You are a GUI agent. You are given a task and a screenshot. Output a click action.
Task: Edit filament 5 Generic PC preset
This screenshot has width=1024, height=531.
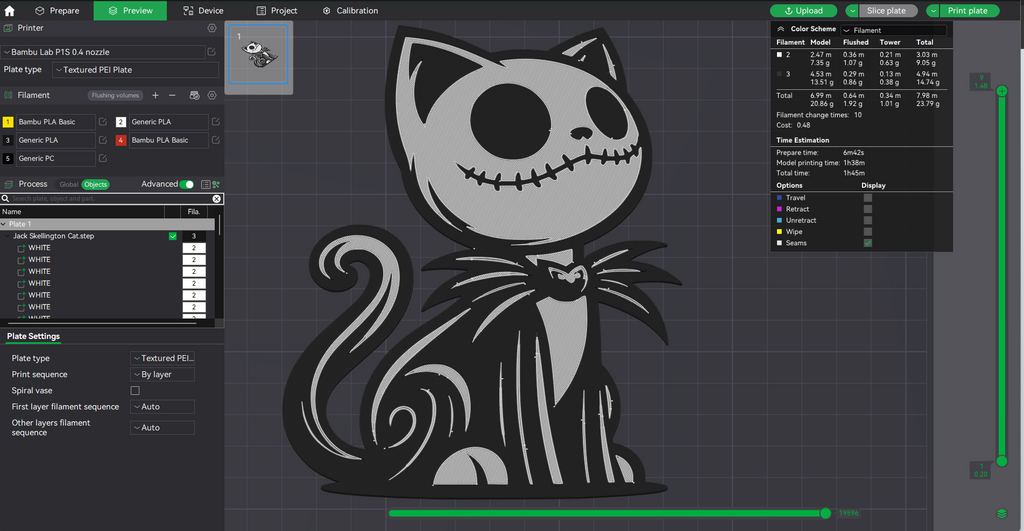103,159
